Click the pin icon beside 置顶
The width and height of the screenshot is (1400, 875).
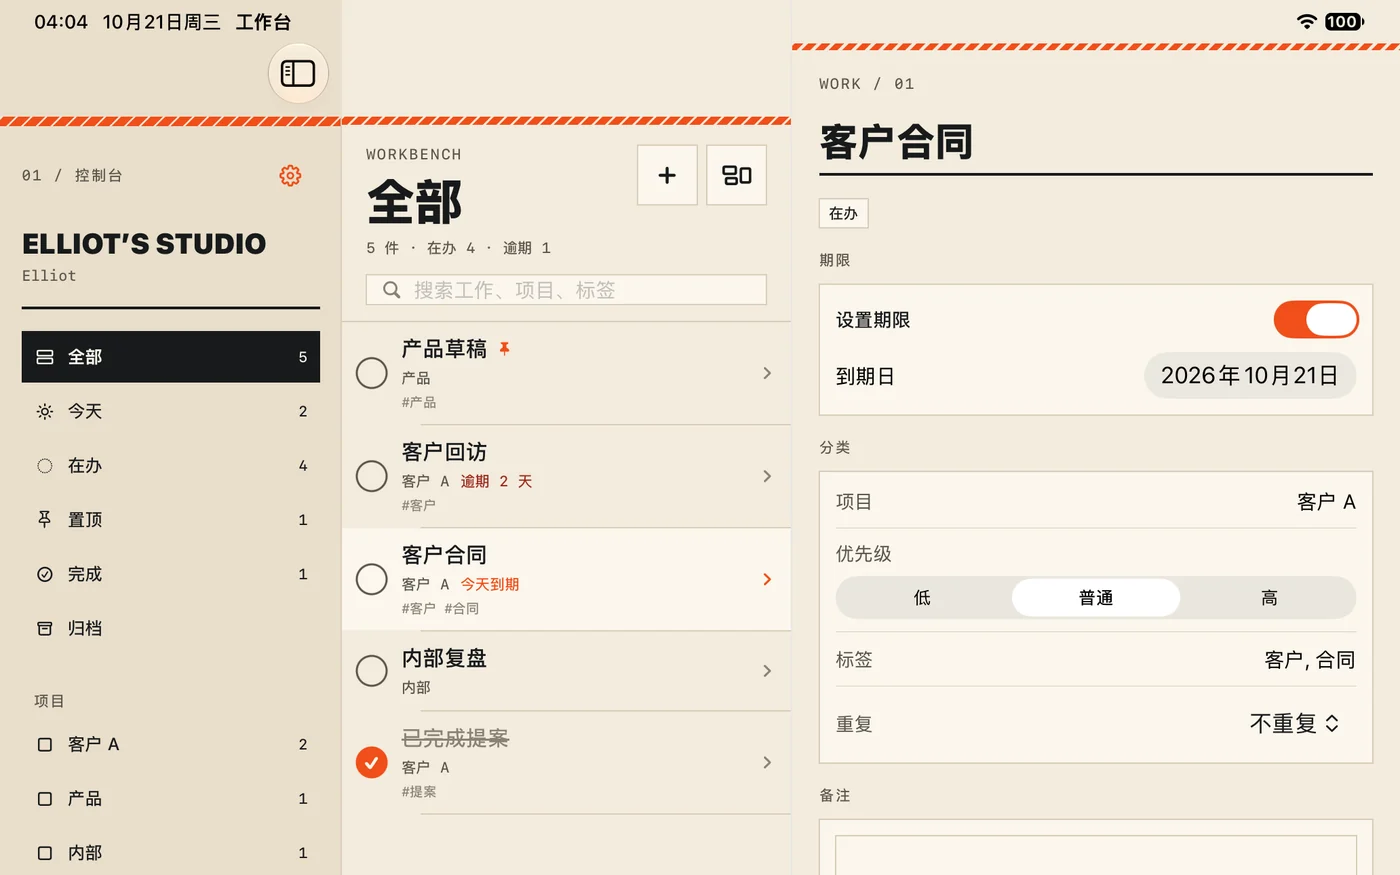click(45, 519)
